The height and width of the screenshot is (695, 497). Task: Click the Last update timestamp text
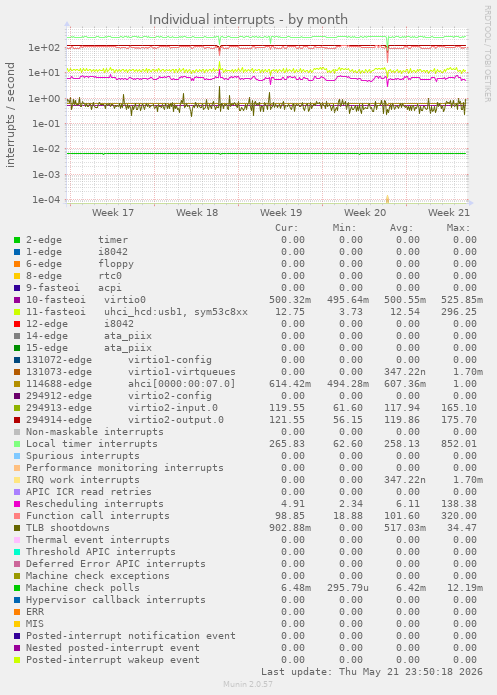tap(372, 672)
